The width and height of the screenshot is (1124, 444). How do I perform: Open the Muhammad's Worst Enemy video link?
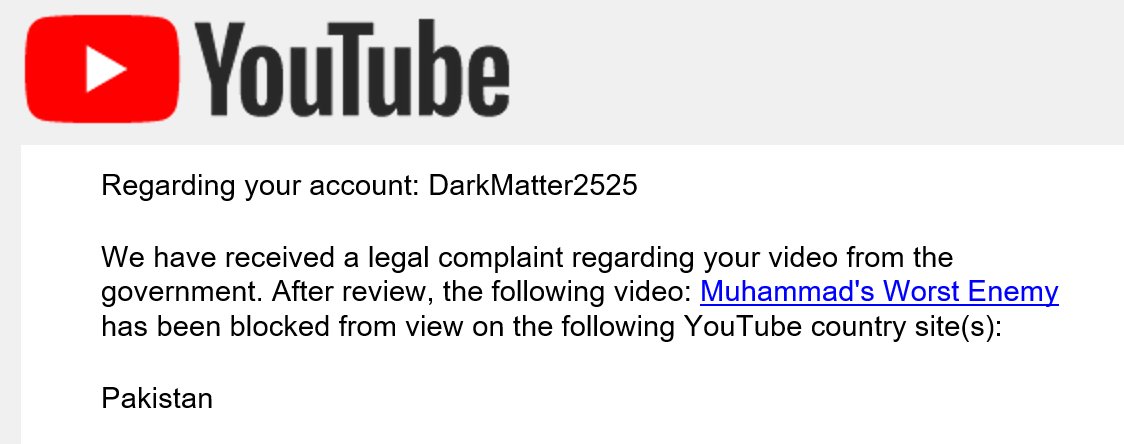(x=879, y=292)
